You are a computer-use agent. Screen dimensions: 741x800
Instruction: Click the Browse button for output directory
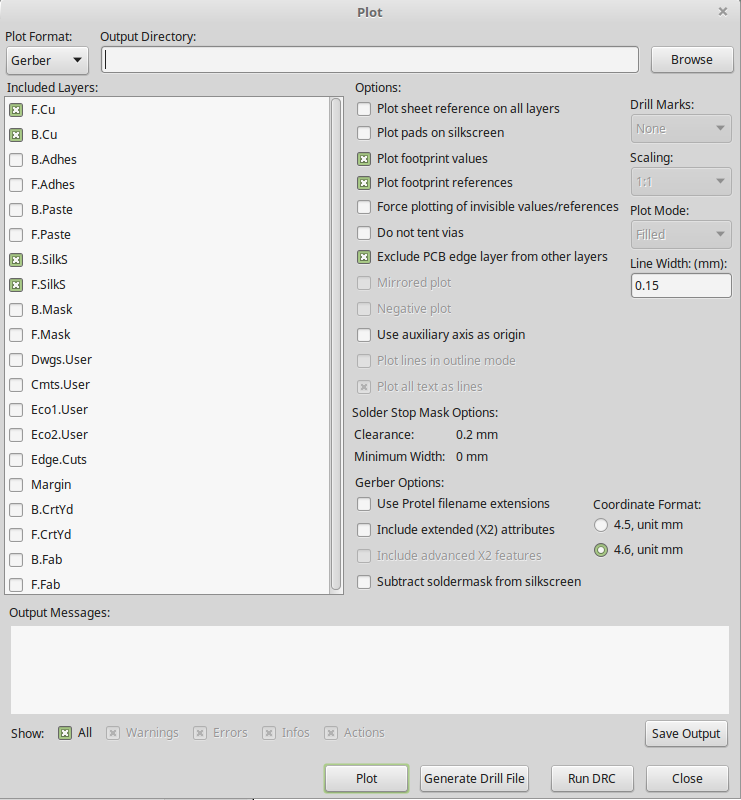[691, 60]
